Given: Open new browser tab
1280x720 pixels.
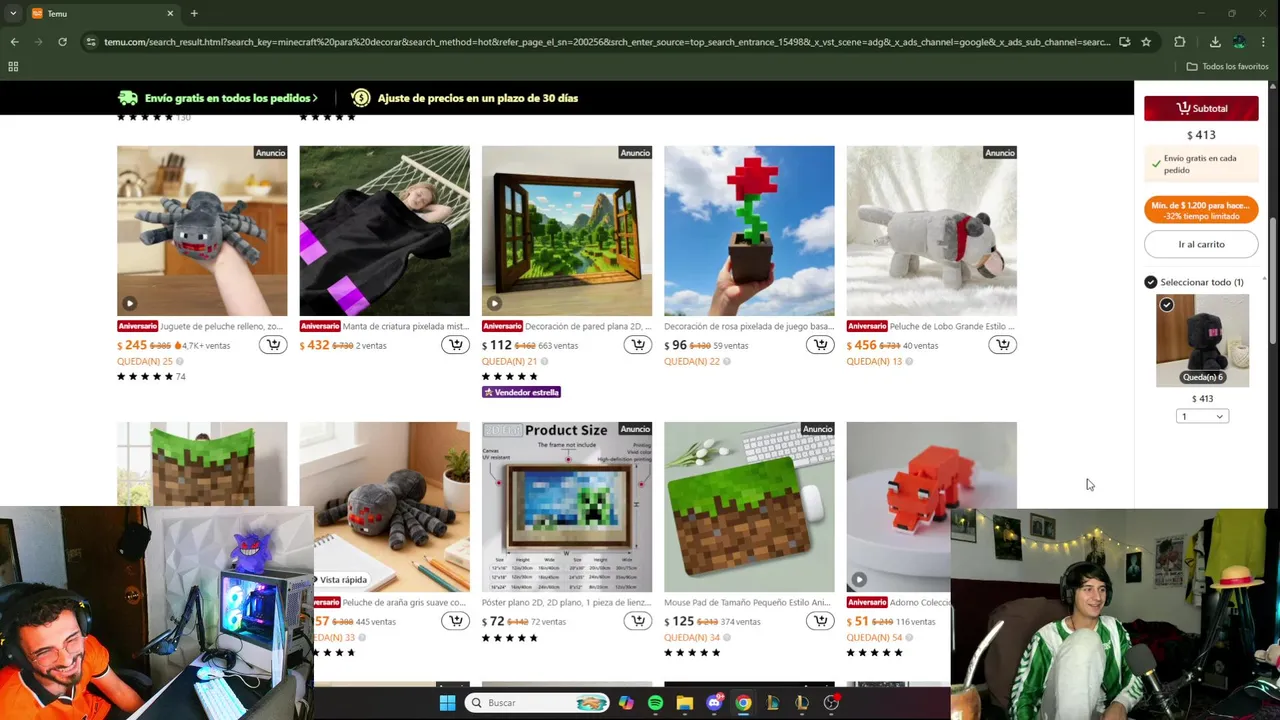Looking at the screenshot, I should tap(194, 13).
